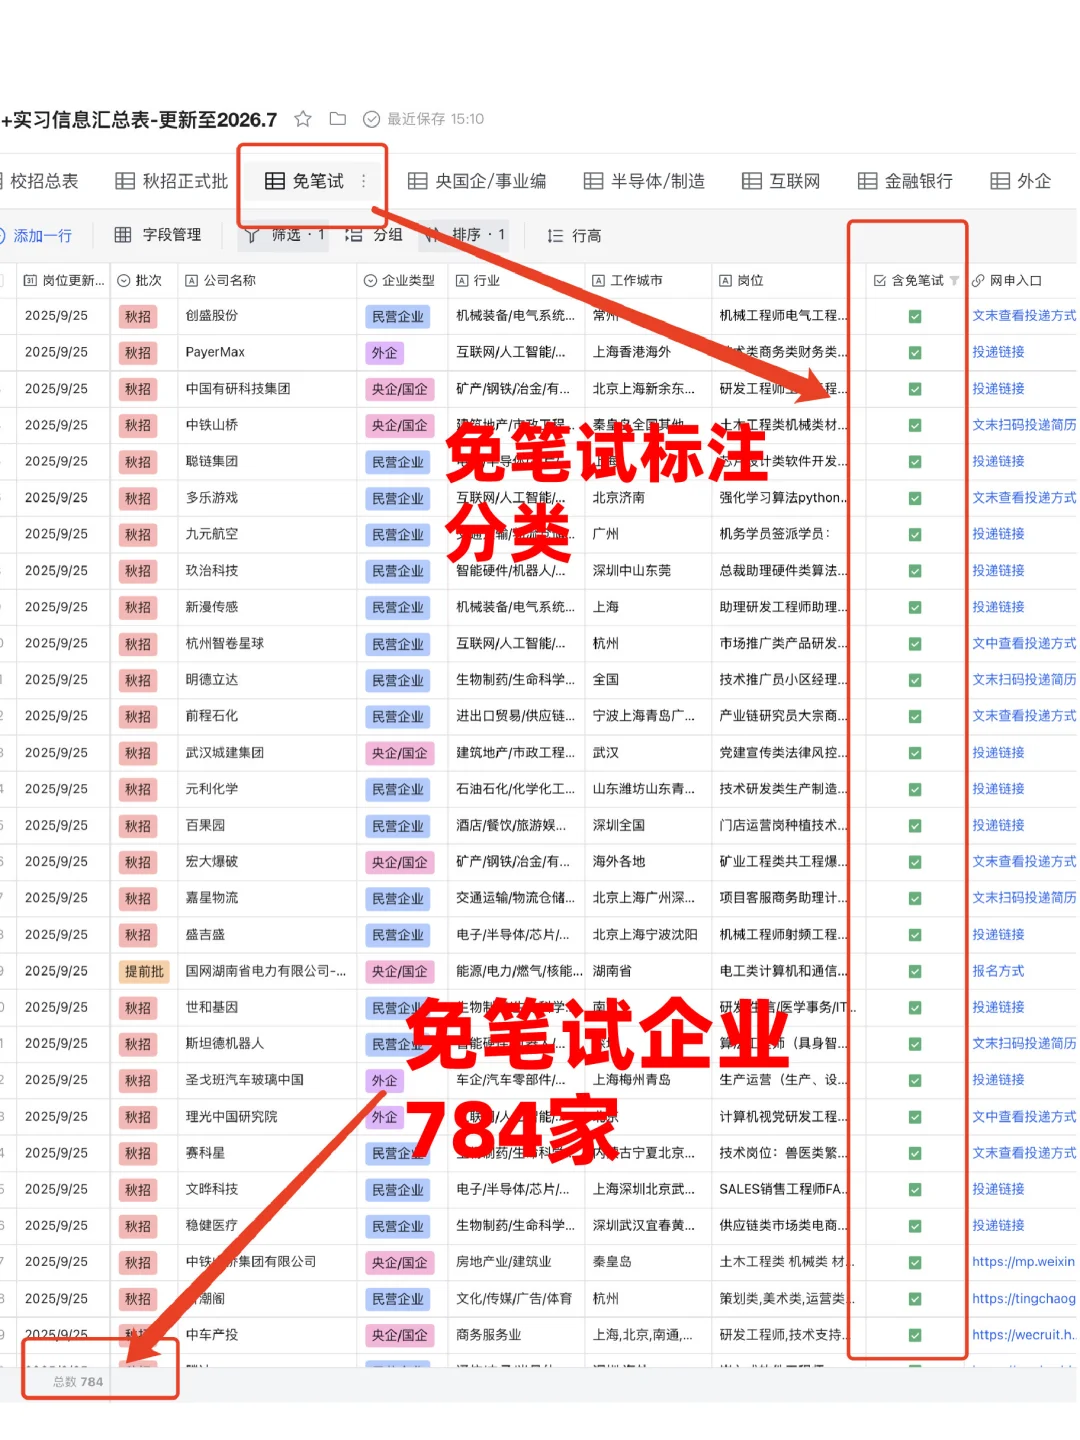Toggle 含免笔试 checkbox for 创盛股份
This screenshot has width=1080, height=1440.
pos(915,316)
